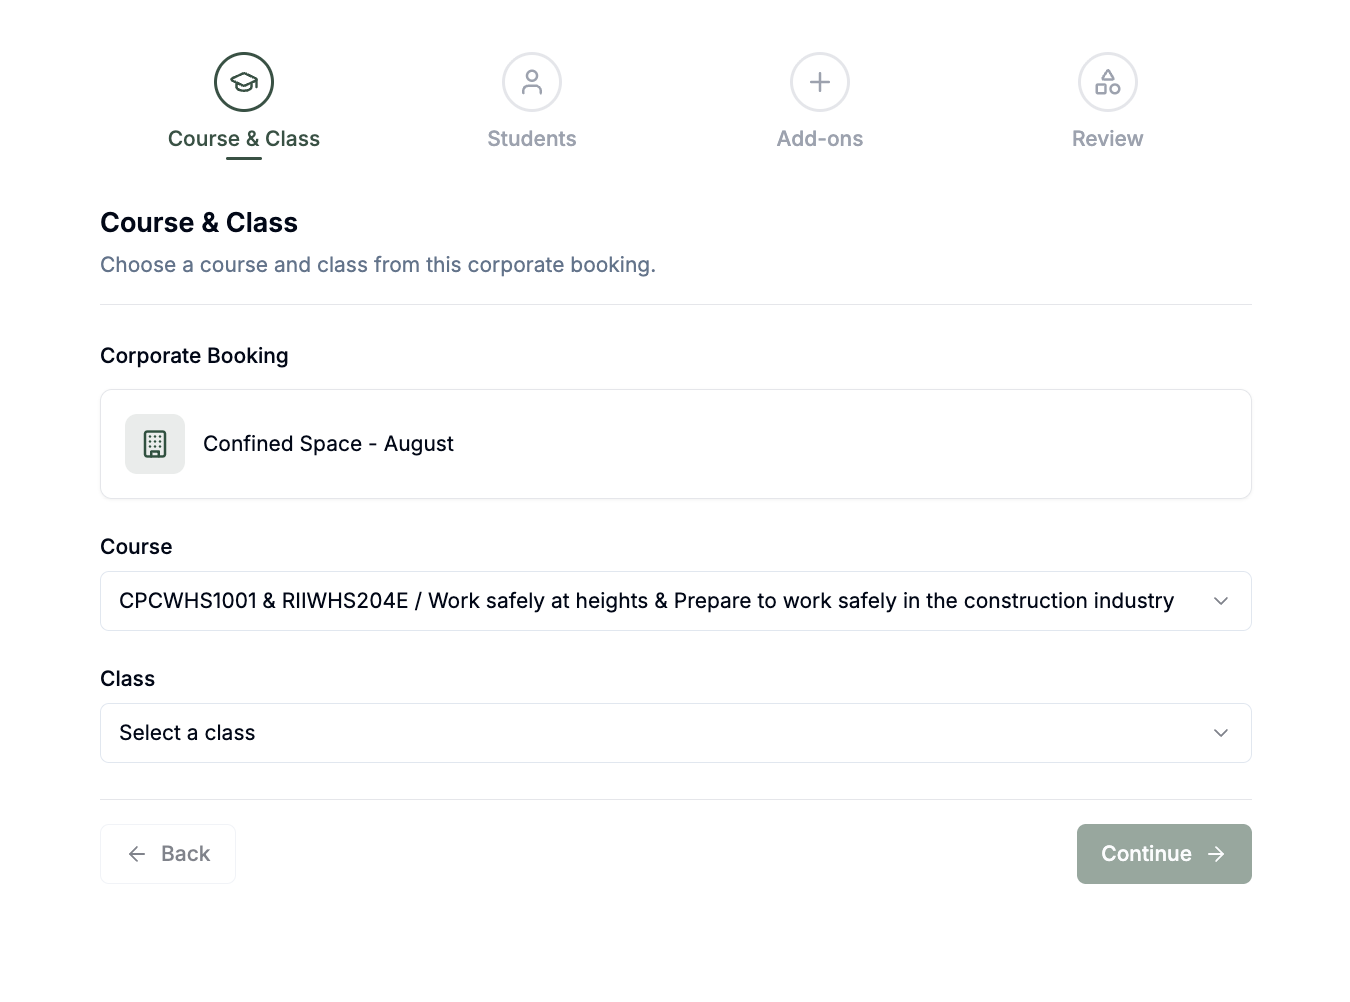
Task: Open the Select a class combo box
Action: pos(676,733)
